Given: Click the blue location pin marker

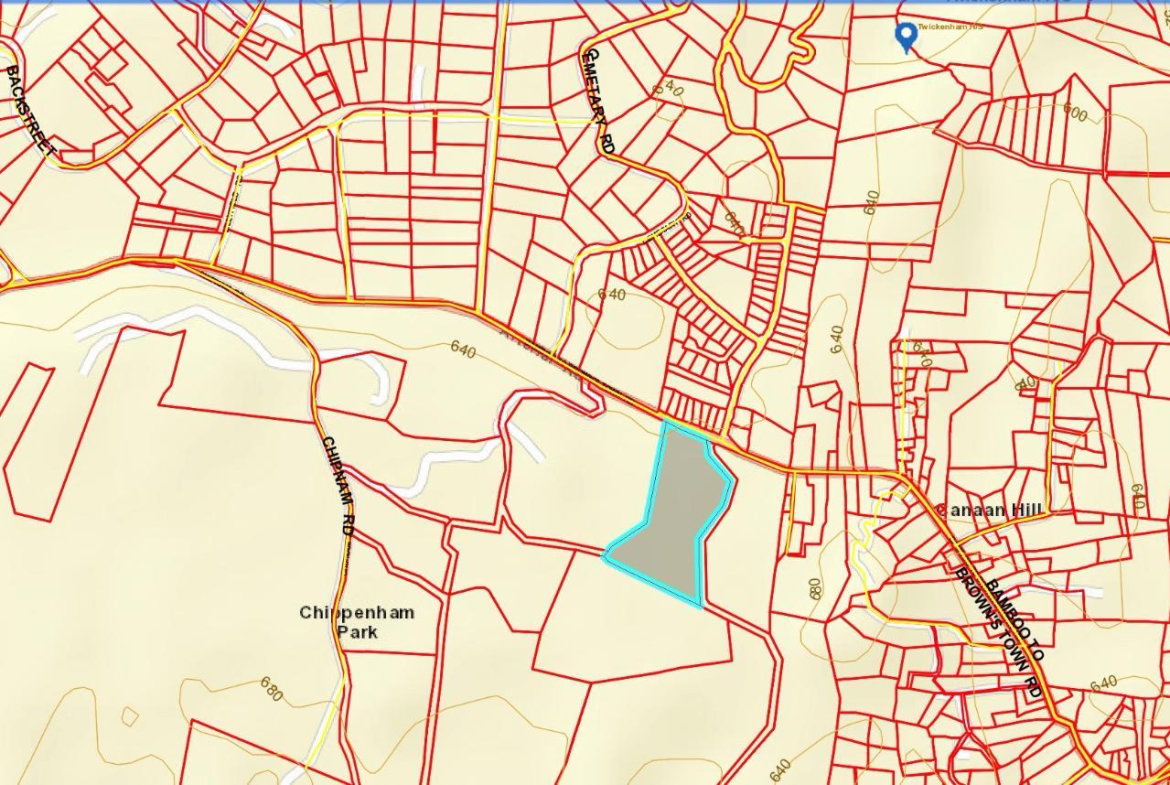Looking at the screenshot, I should 906,37.
